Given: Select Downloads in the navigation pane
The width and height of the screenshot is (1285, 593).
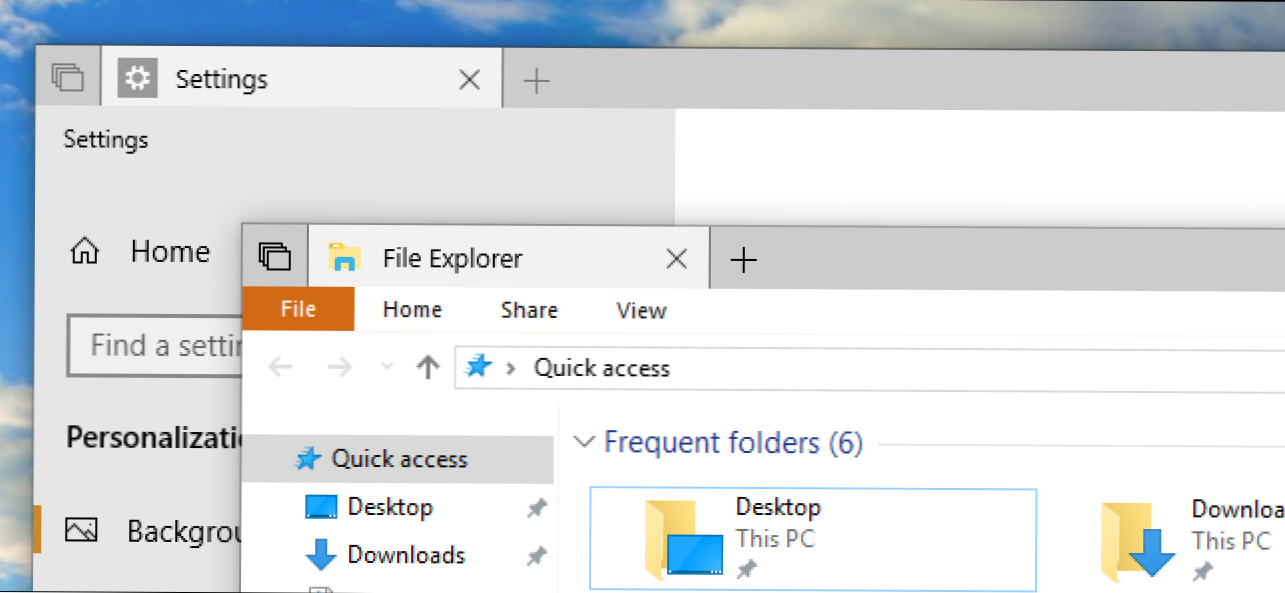Looking at the screenshot, I should coord(405,554).
